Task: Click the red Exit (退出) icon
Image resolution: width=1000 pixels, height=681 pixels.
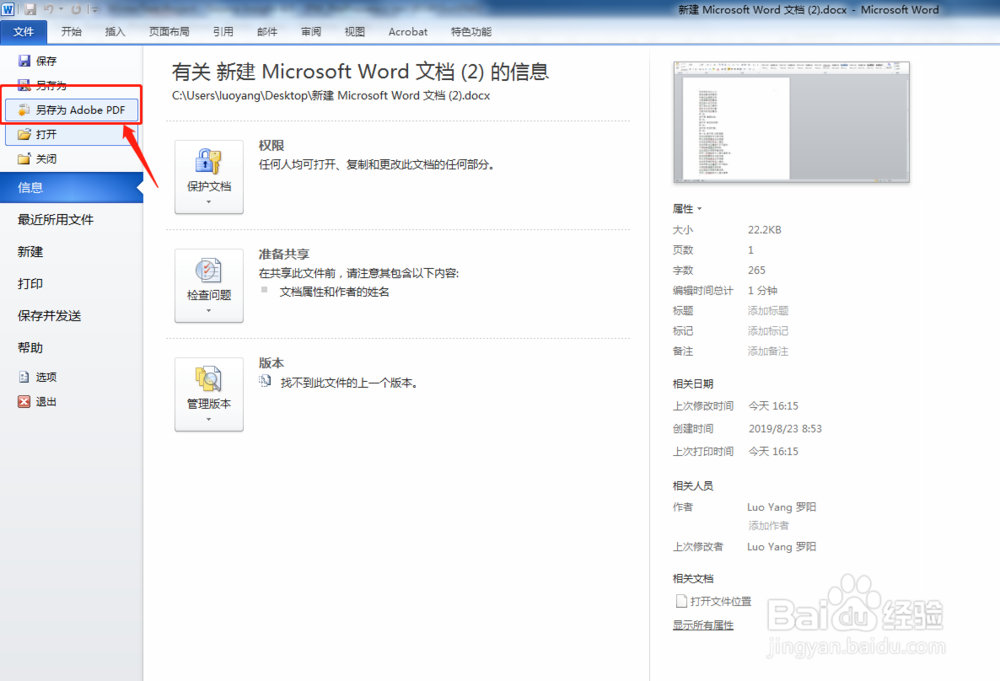Action: [x=24, y=401]
